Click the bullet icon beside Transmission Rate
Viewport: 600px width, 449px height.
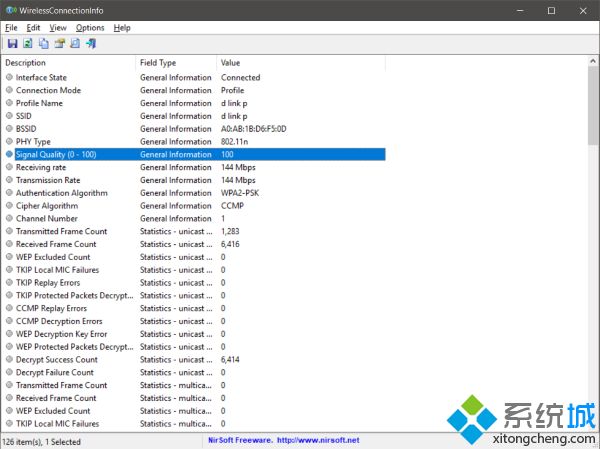pos(10,180)
